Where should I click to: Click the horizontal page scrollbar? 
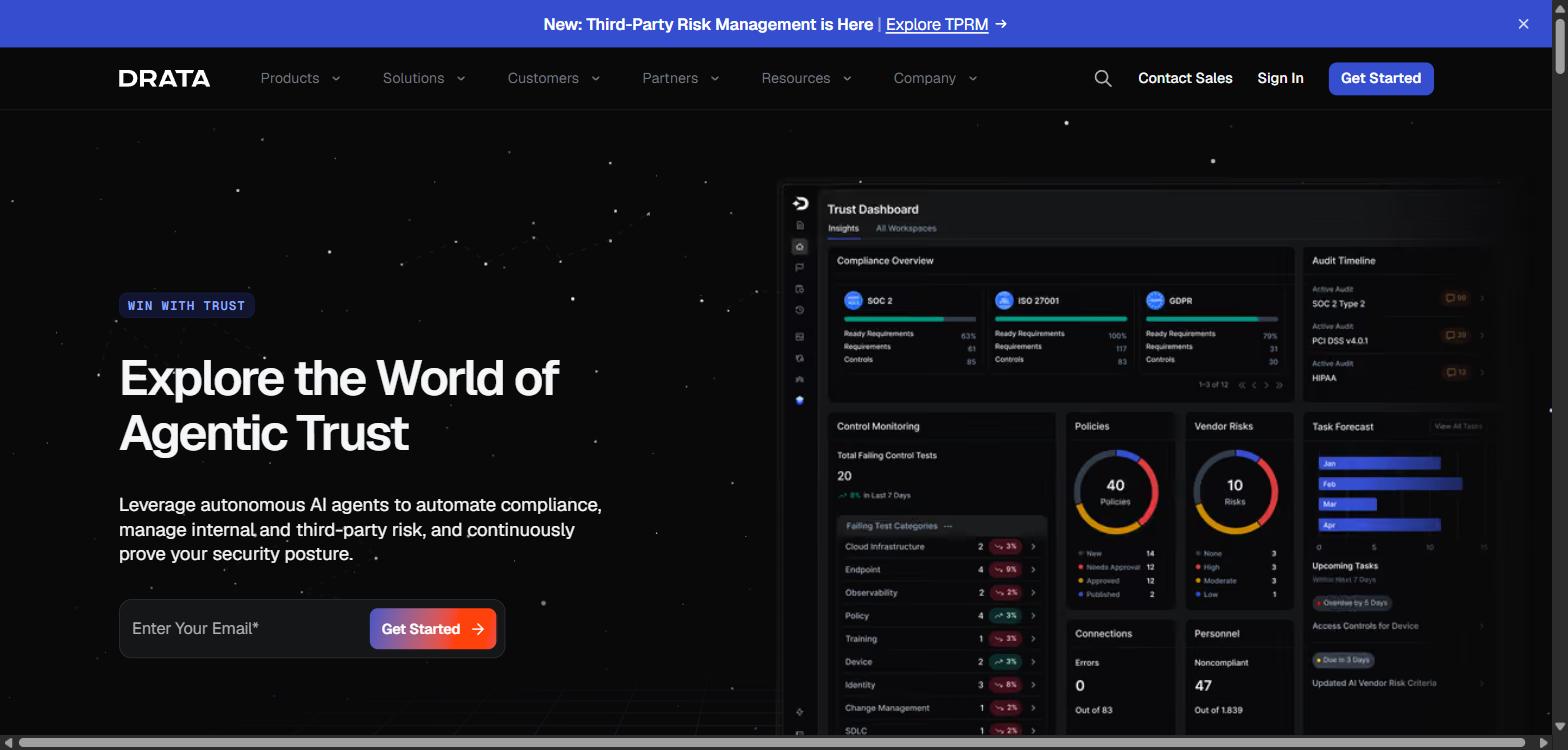770,742
